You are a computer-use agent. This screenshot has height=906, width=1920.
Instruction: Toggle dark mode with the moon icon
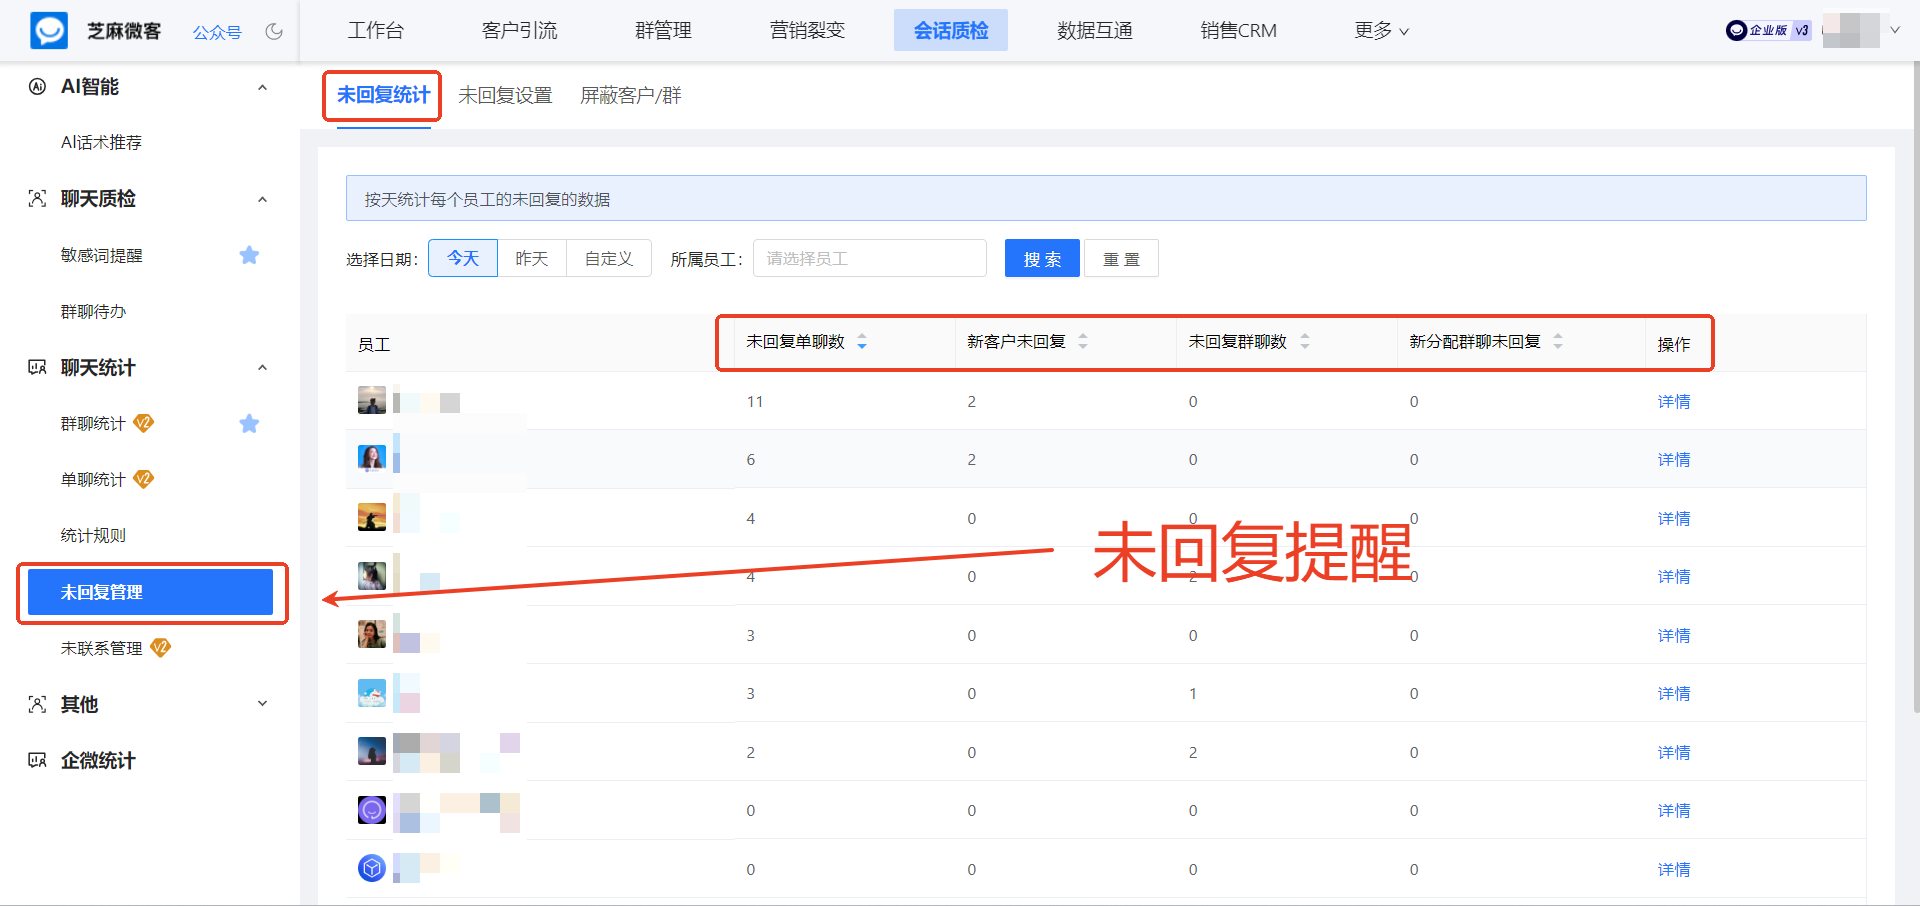pyautogui.click(x=274, y=31)
